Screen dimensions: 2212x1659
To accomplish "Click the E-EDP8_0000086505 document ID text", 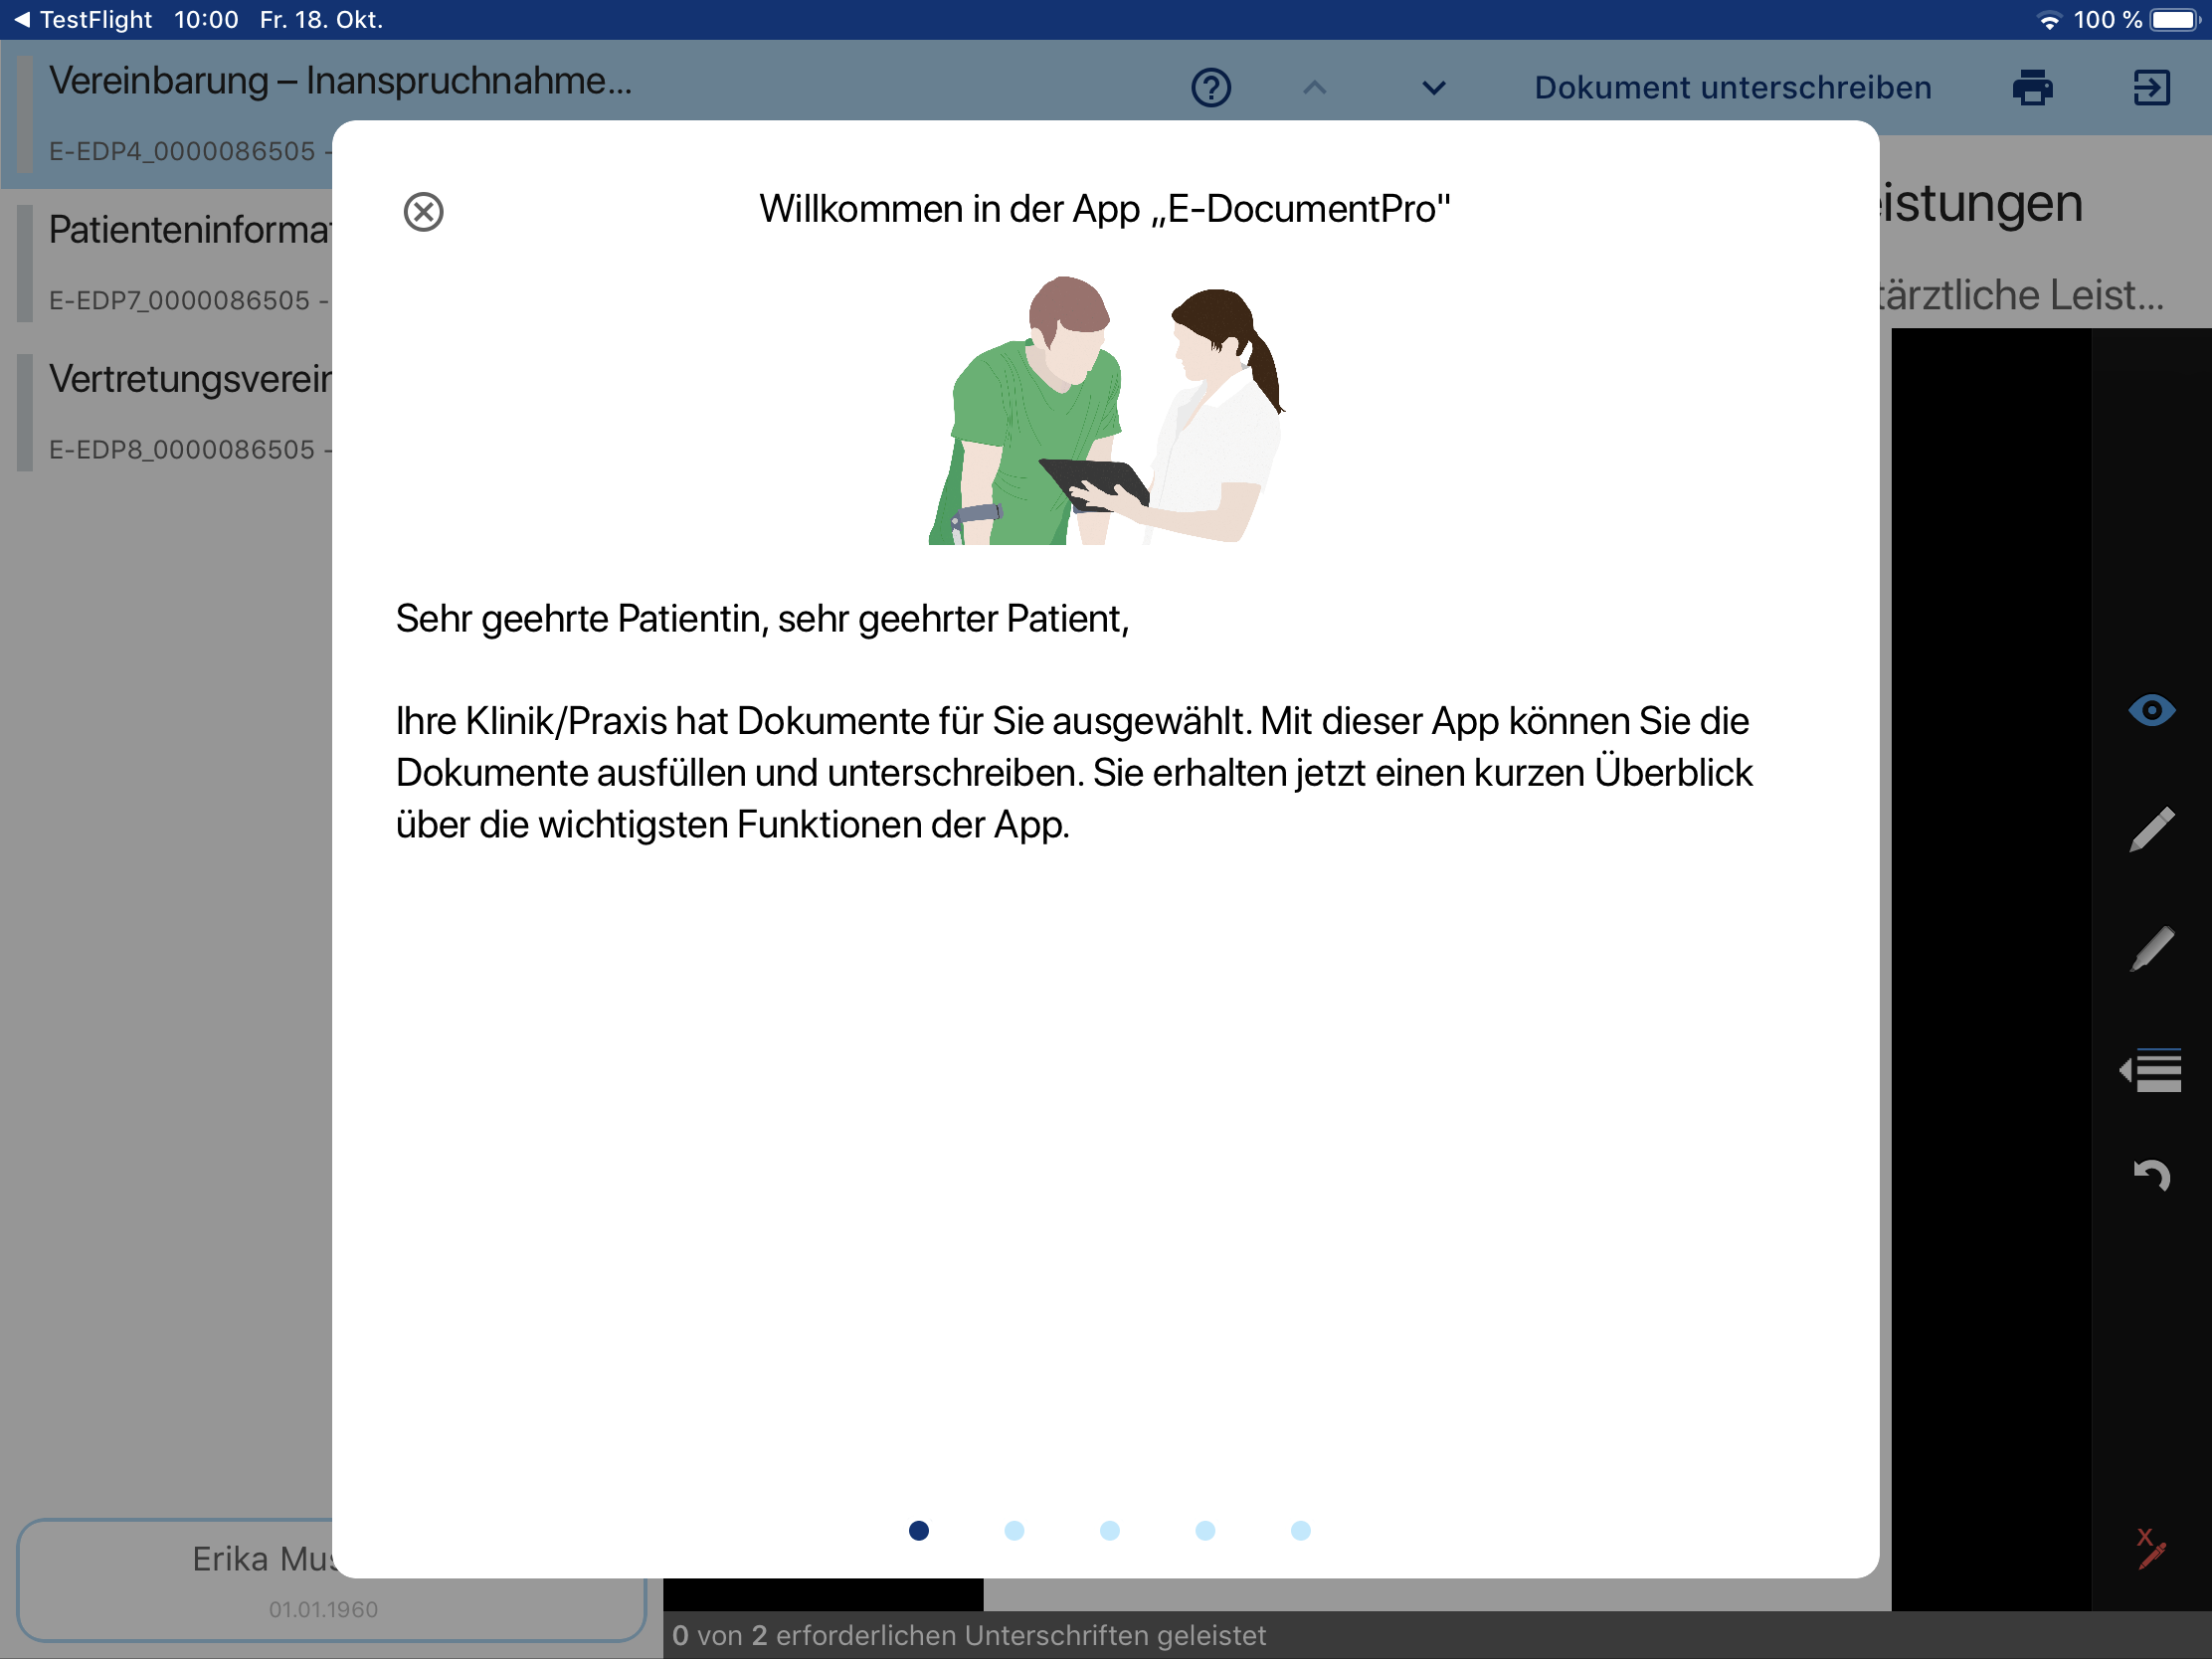I will tap(182, 450).
